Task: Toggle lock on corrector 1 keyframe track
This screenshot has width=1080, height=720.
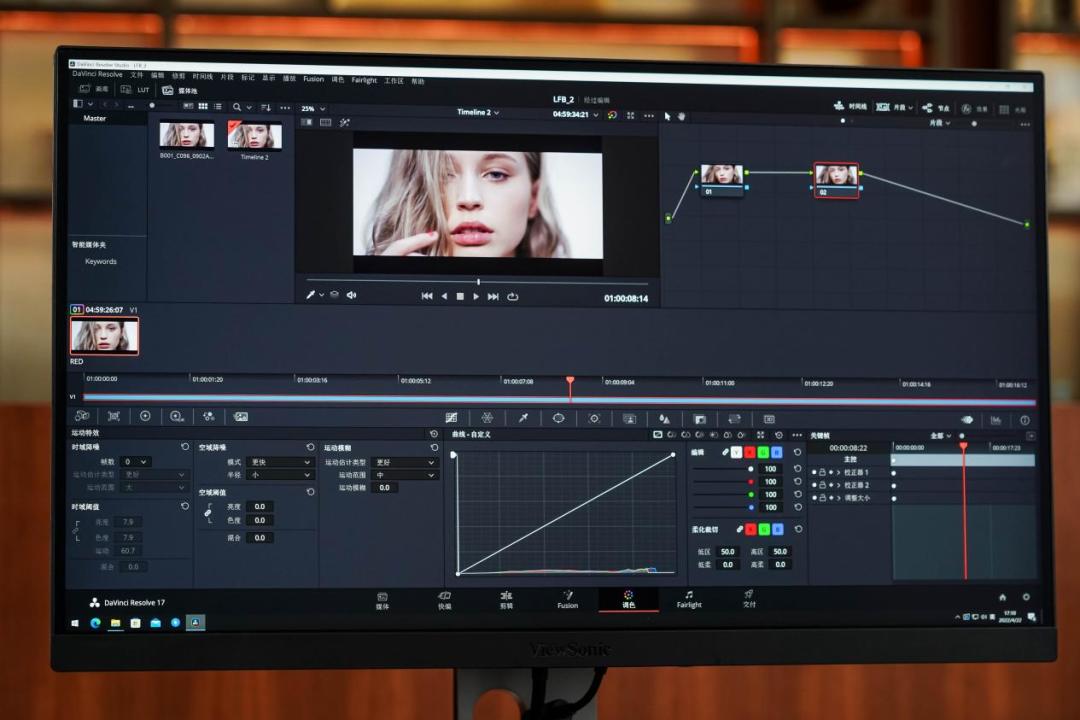Action: (x=822, y=473)
